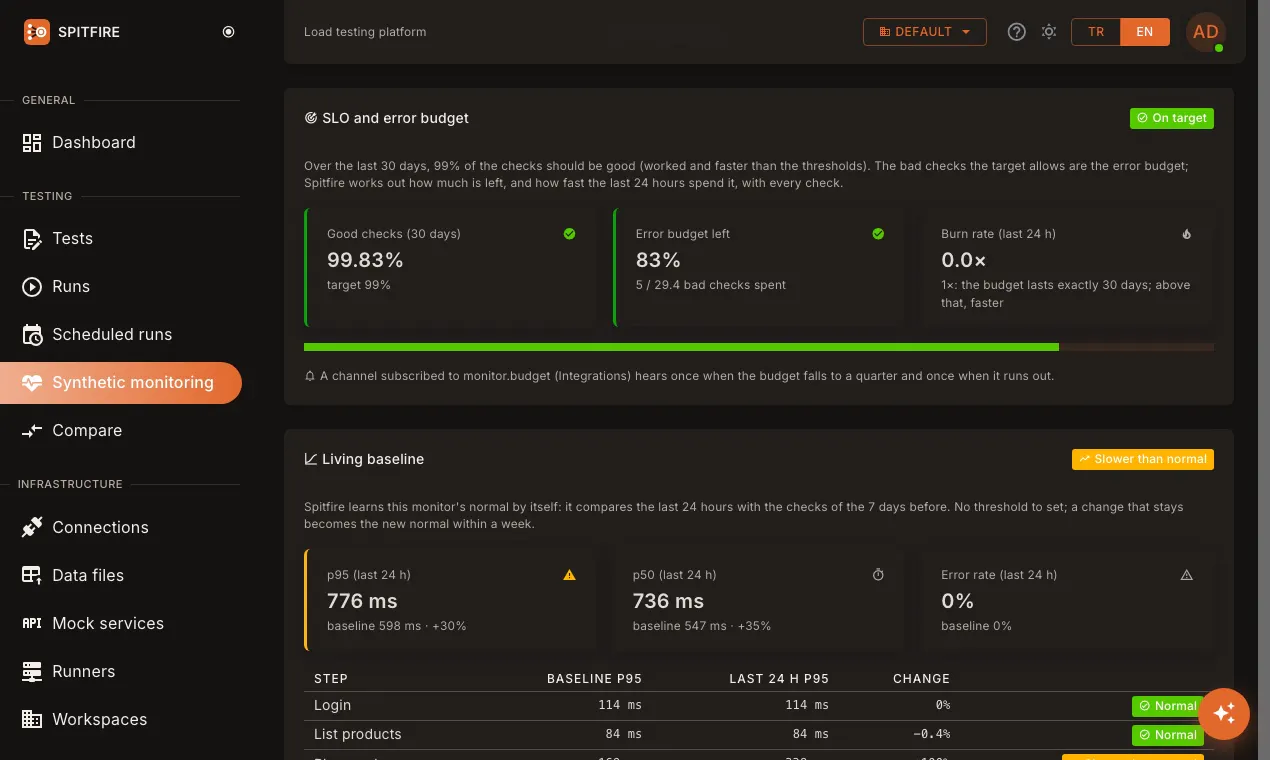Switch language to EN
The height and width of the screenshot is (760, 1270).
1145,32
